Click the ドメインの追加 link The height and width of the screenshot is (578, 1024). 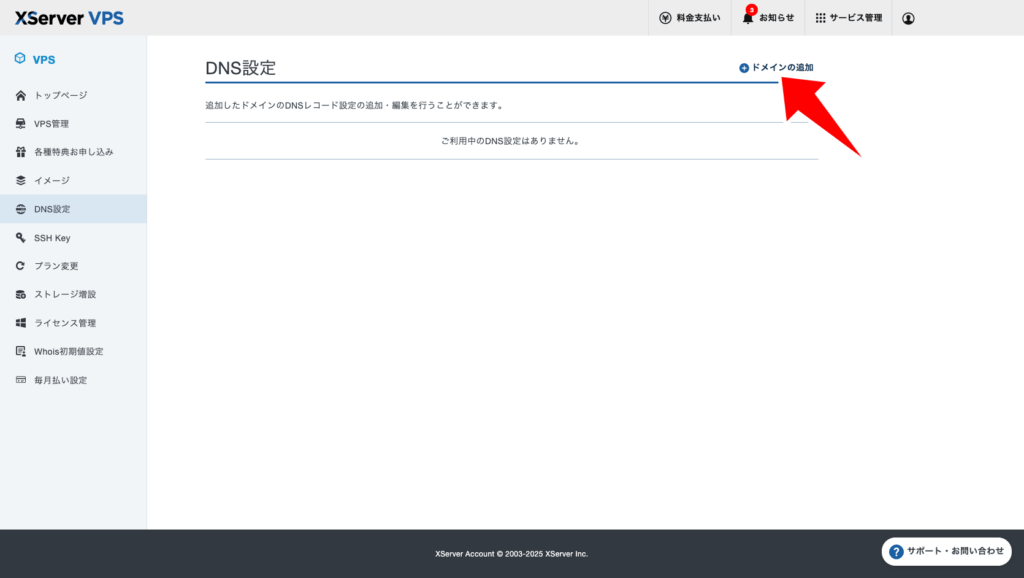coord(776,68)
